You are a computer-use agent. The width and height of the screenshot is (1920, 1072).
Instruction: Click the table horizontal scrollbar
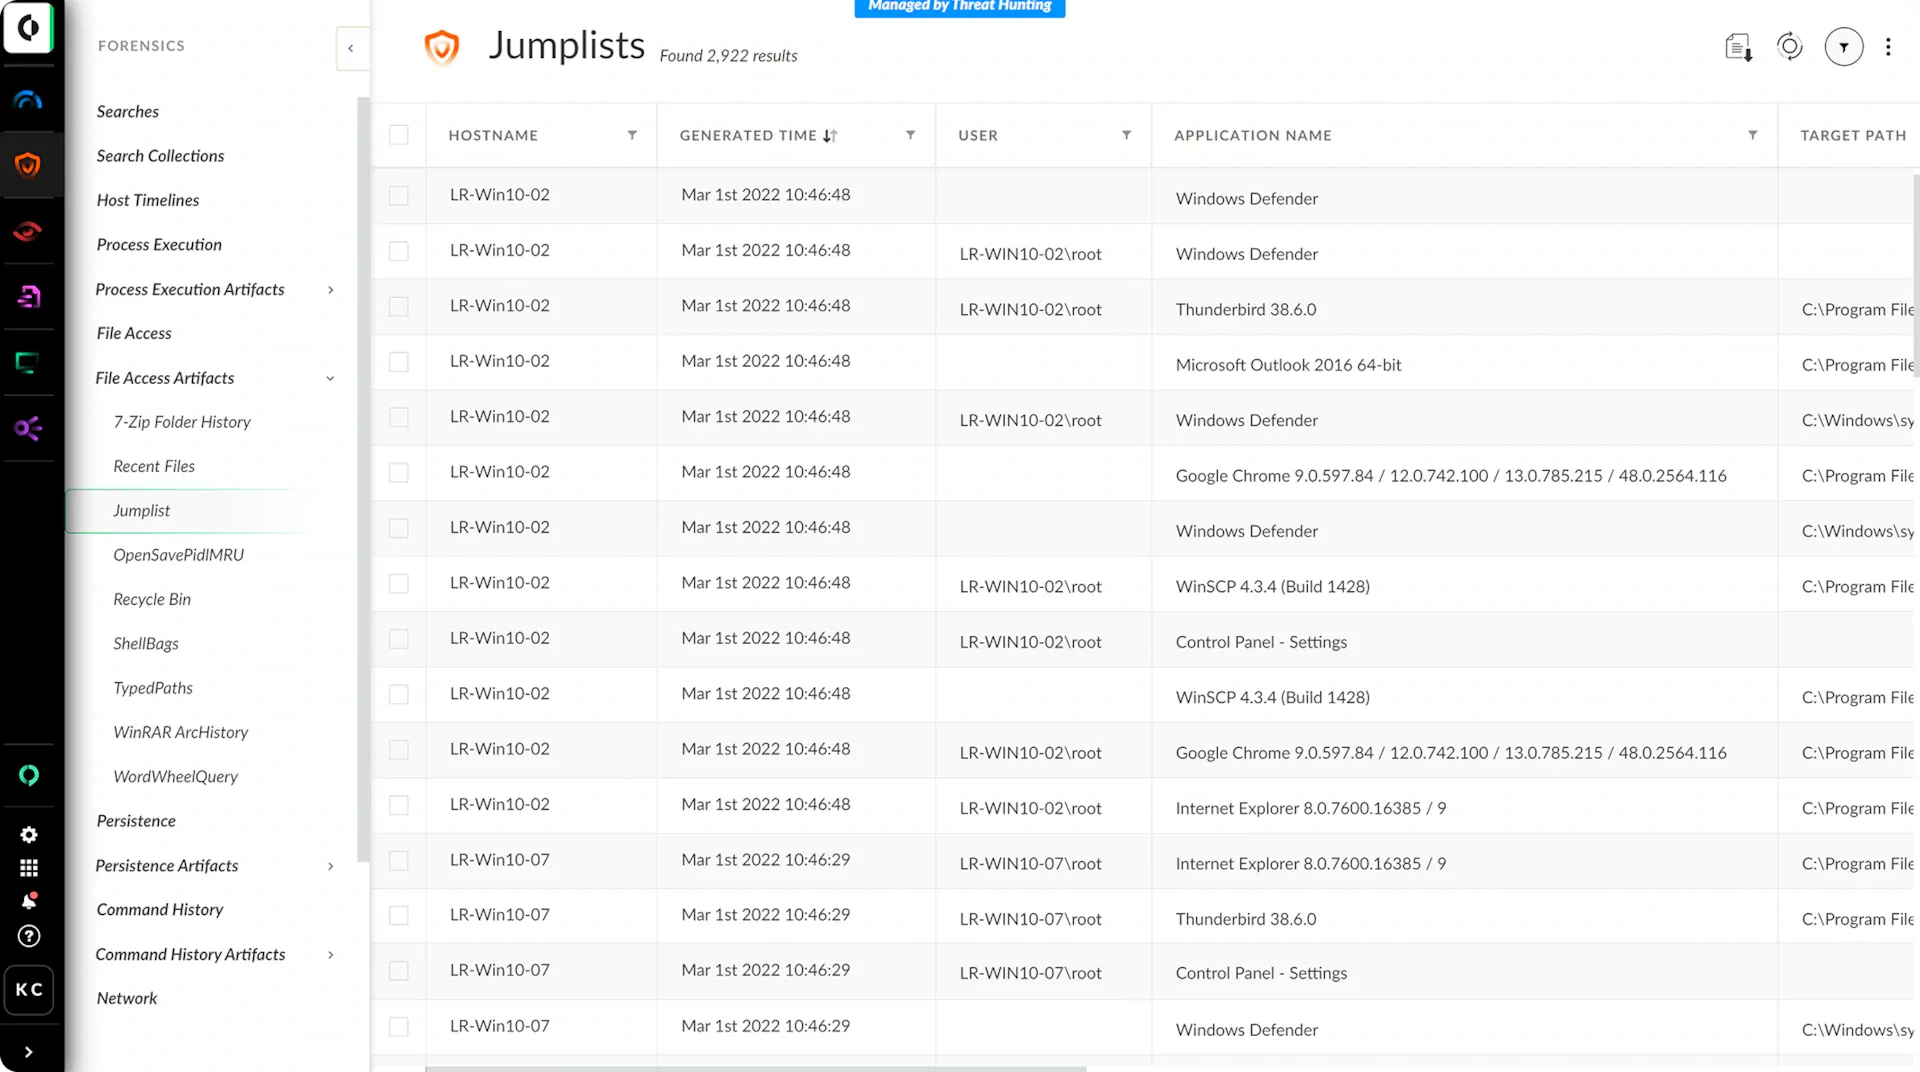click(x=756, y=1068)
